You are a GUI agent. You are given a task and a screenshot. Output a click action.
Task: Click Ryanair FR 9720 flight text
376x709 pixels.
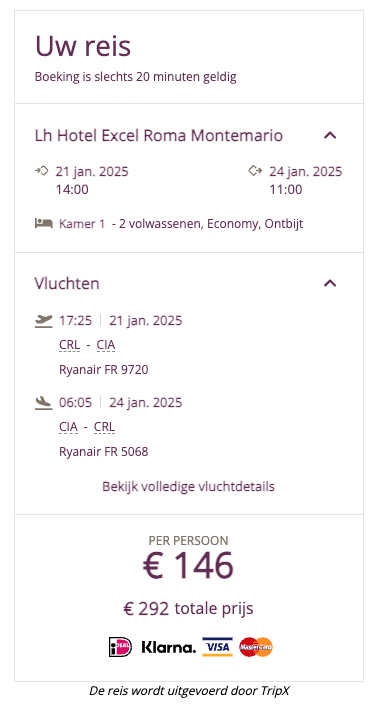click(x=103, y=370)
